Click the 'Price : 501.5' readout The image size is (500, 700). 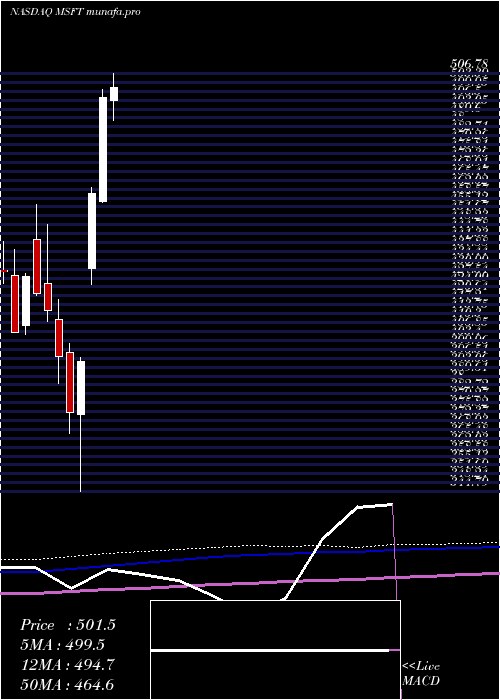pyautogui.click(x=67, y=625)
